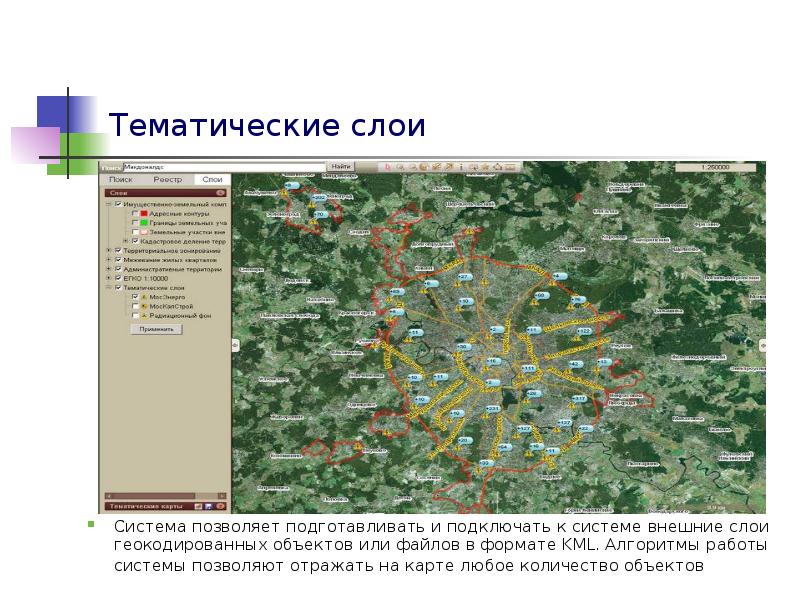Image resolution: width=800 pixels, height=600 pixels.
Task: Click the Применить button
Action: 156,329
